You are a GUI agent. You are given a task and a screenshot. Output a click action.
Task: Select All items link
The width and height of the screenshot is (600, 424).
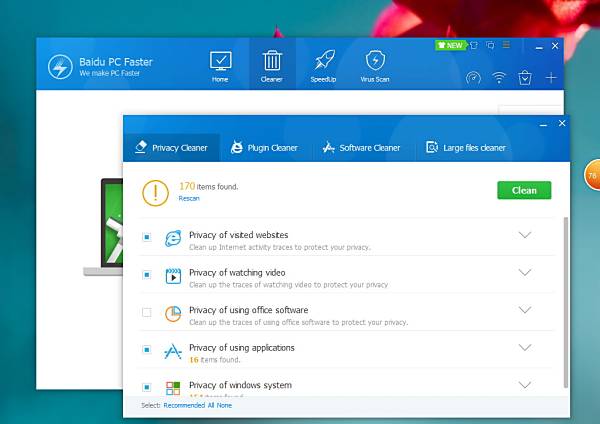click(x=211, y=405)
